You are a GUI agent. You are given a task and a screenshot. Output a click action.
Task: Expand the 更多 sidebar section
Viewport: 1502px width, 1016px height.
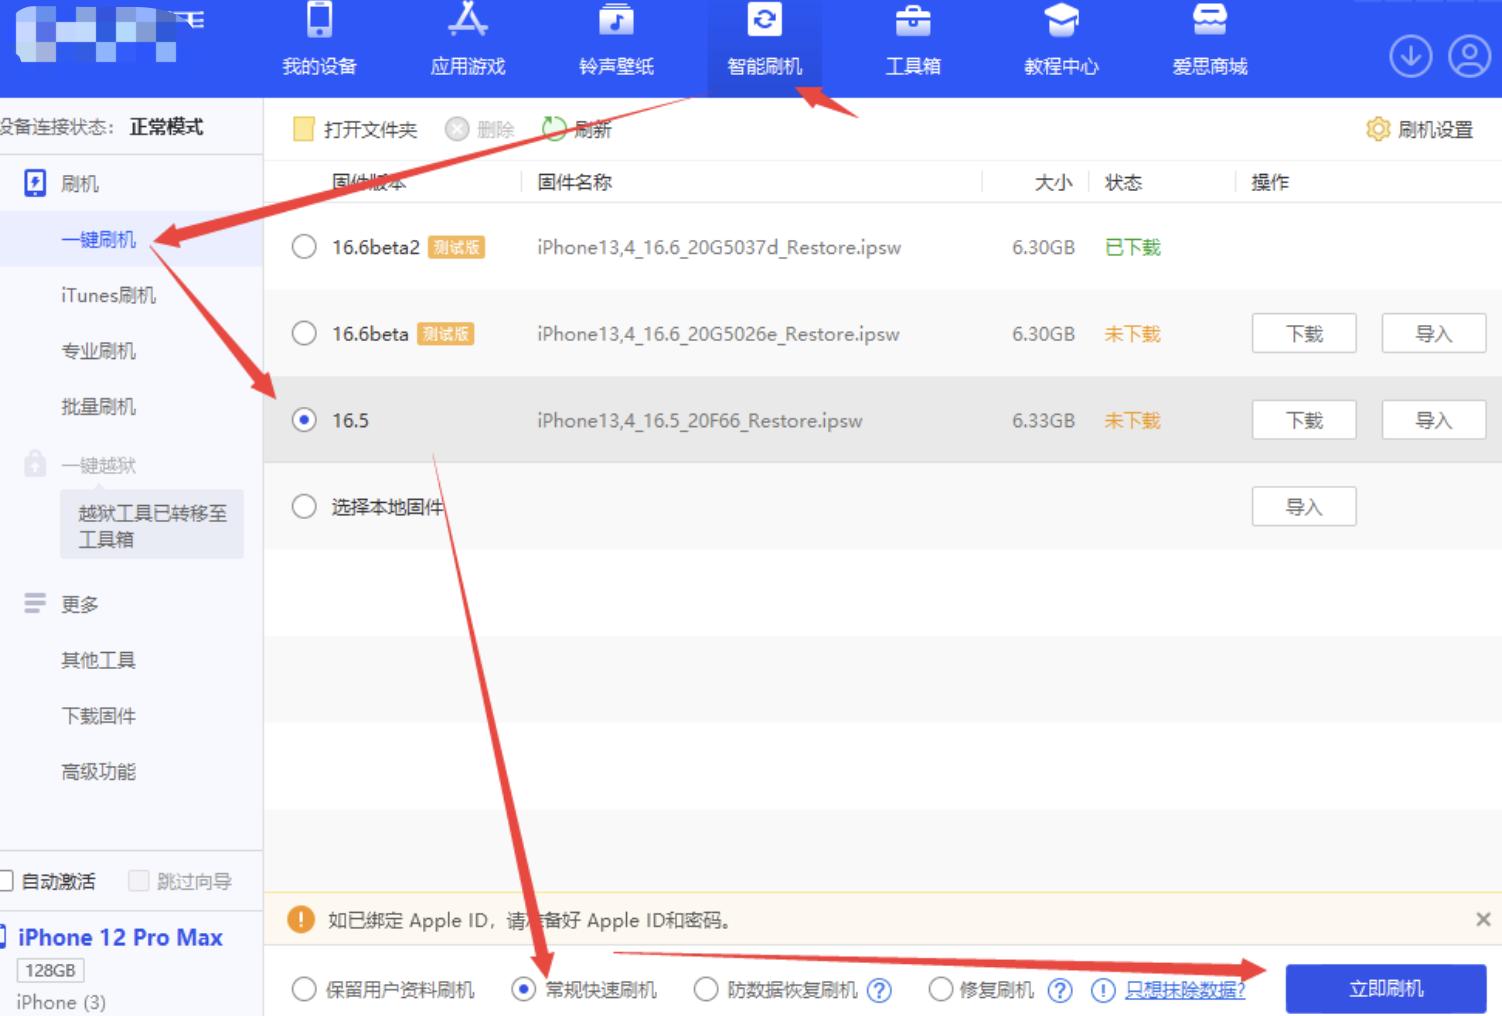(x=76, y=604)
